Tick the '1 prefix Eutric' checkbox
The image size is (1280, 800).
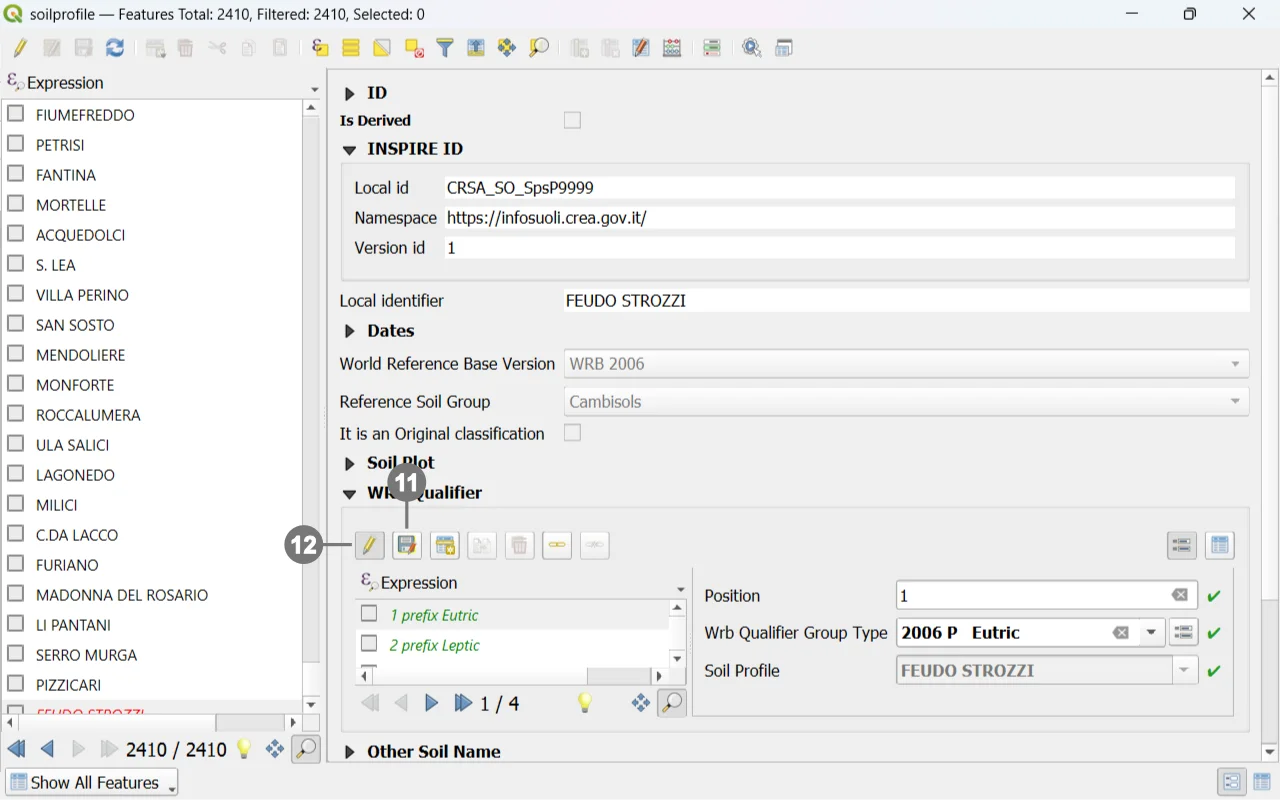point(369,614)
